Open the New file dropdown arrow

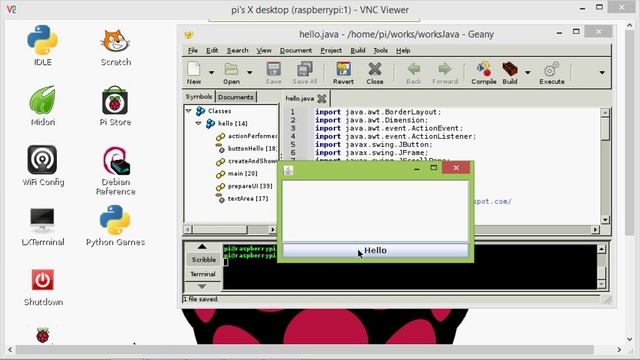pyautogui.click(x=211, y=73)
